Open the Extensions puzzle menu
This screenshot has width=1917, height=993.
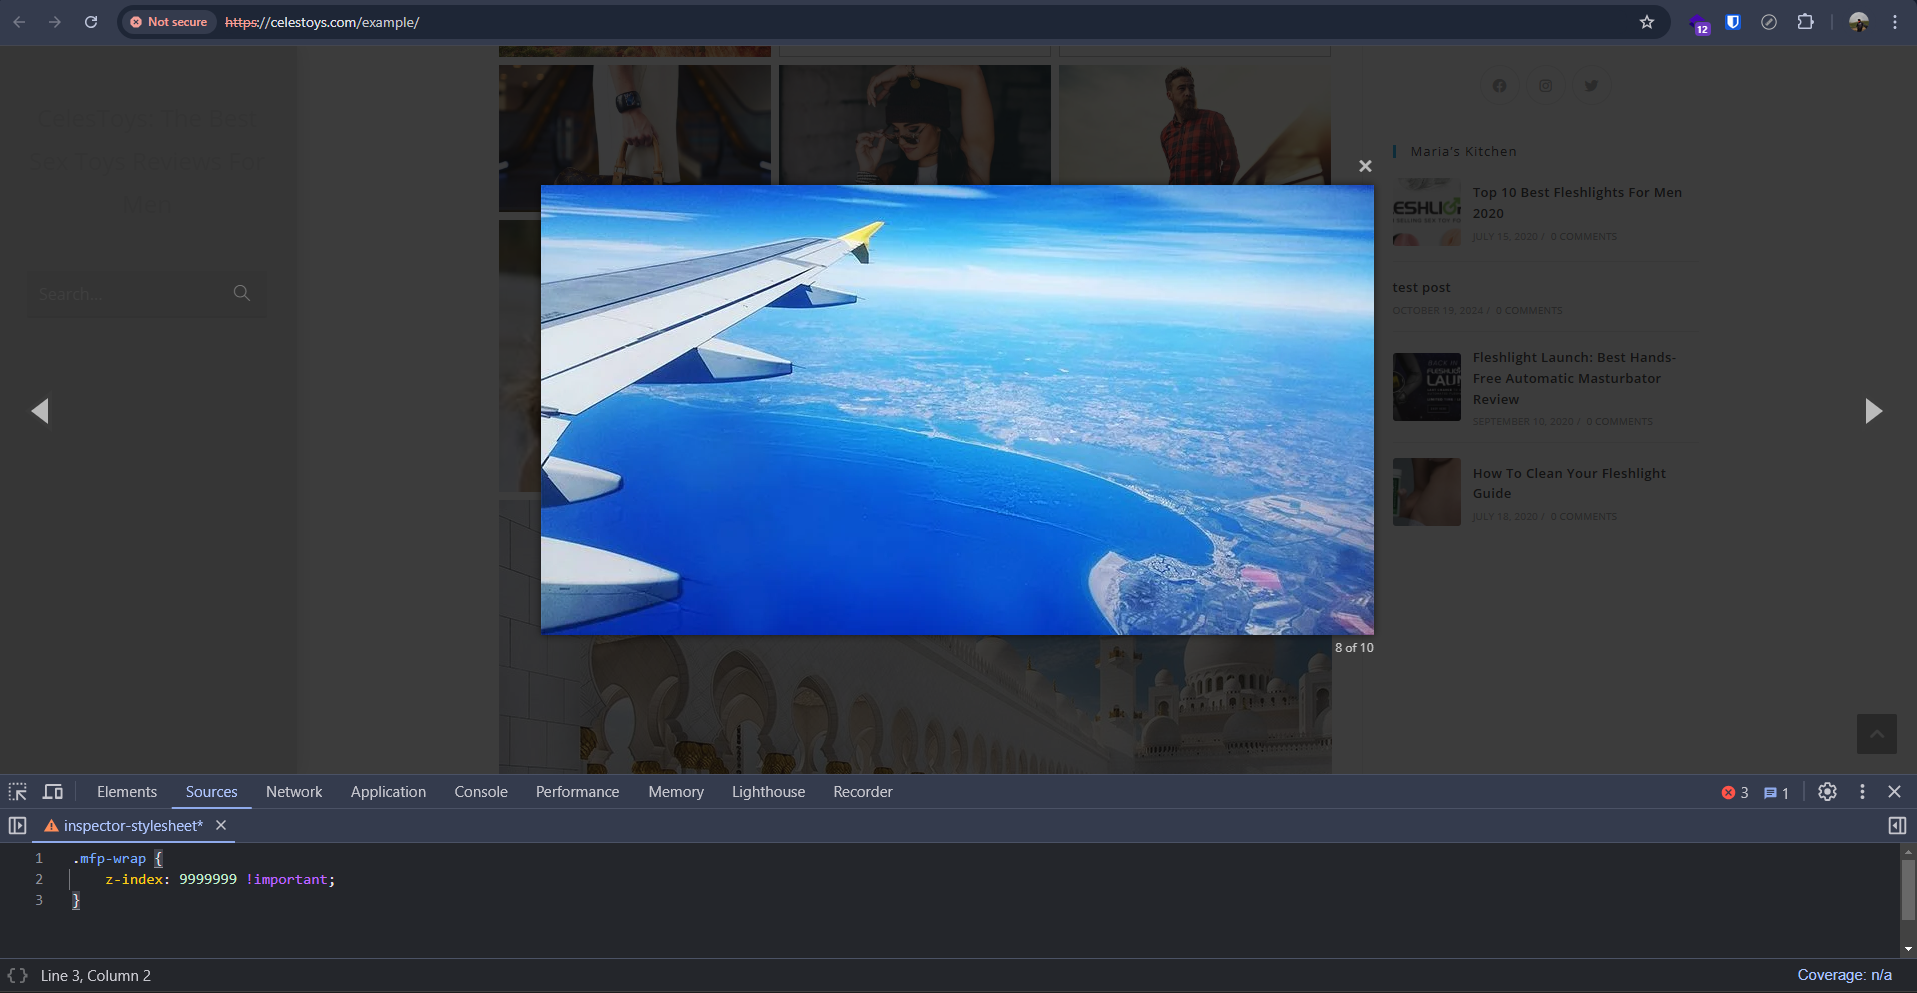(x=1805, y=22)
